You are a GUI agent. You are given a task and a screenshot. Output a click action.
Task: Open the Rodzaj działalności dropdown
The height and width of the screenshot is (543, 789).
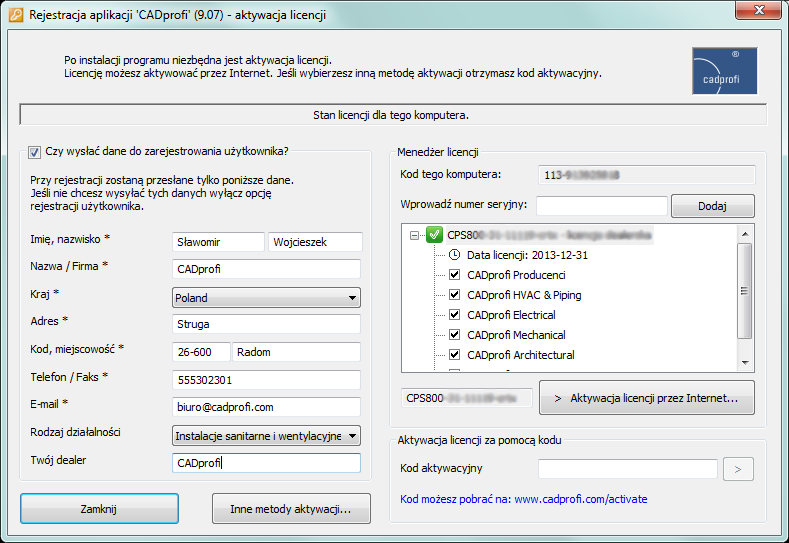(266, 436)
